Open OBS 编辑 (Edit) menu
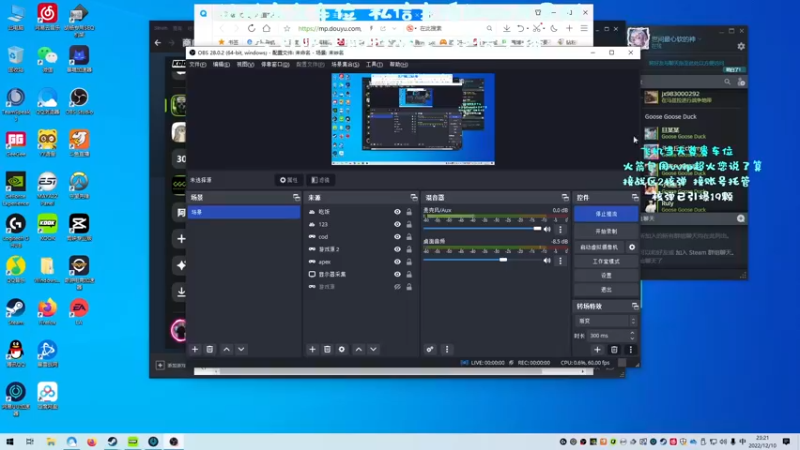This screenshot has width=800, height=450. 221,65
